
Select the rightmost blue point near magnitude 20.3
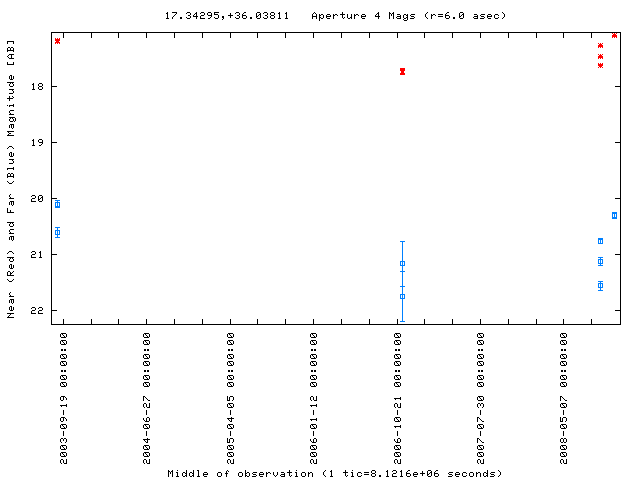point(614,216)
